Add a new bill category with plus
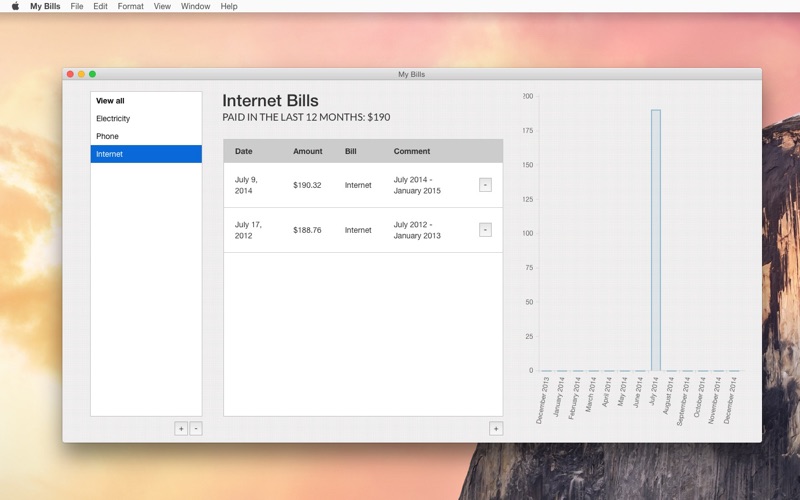Image resolution: width=800 pixels, height=500 pixels. (x=181, y=429)
